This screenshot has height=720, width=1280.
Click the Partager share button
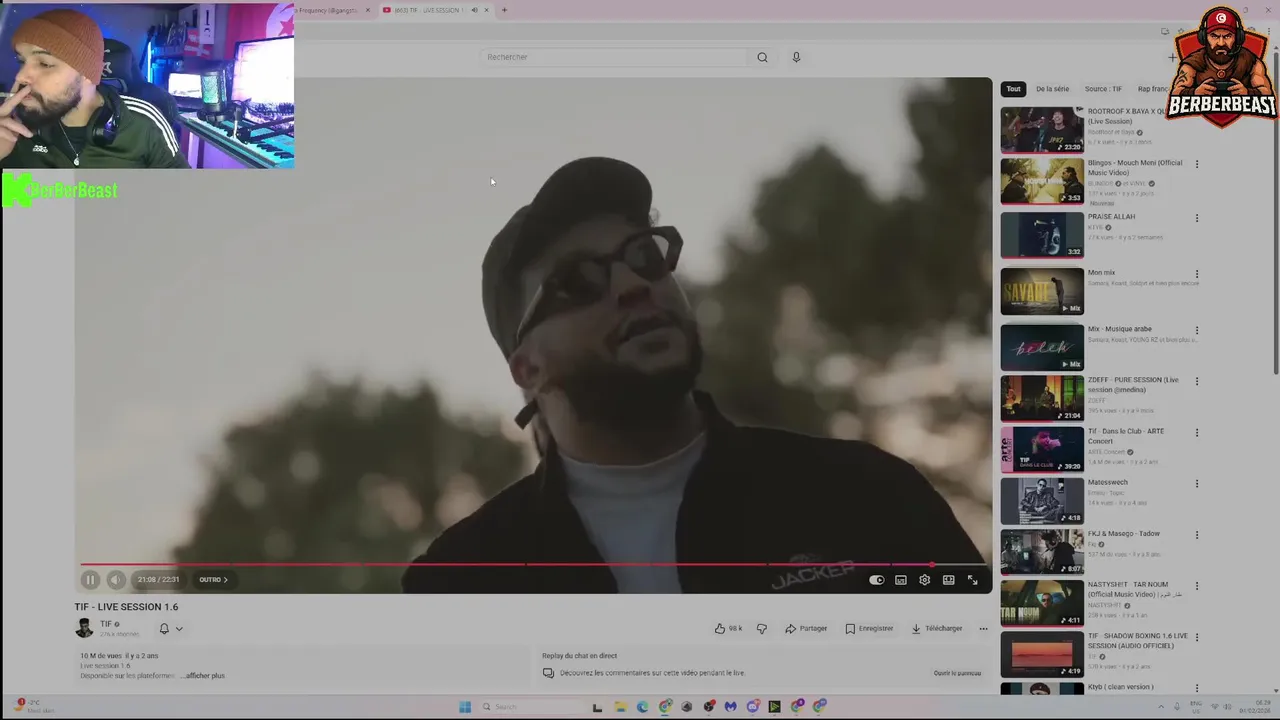pos(806,629)
